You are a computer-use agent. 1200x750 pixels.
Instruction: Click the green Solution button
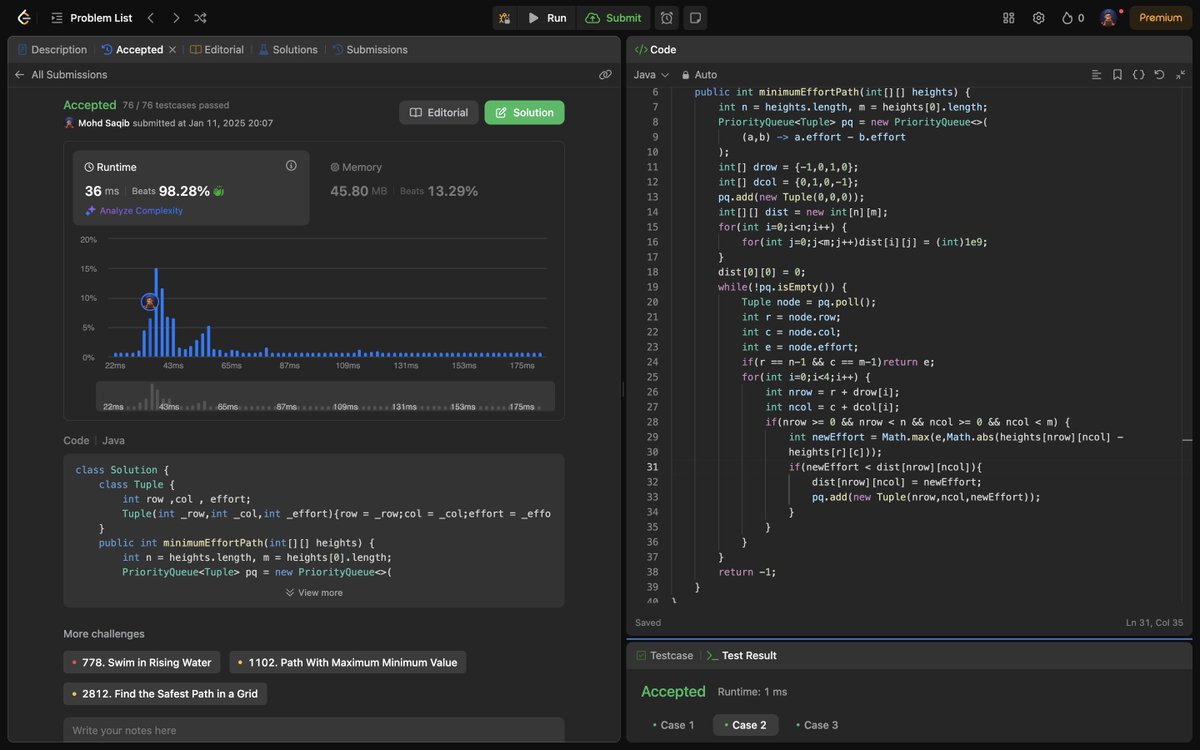524,113
